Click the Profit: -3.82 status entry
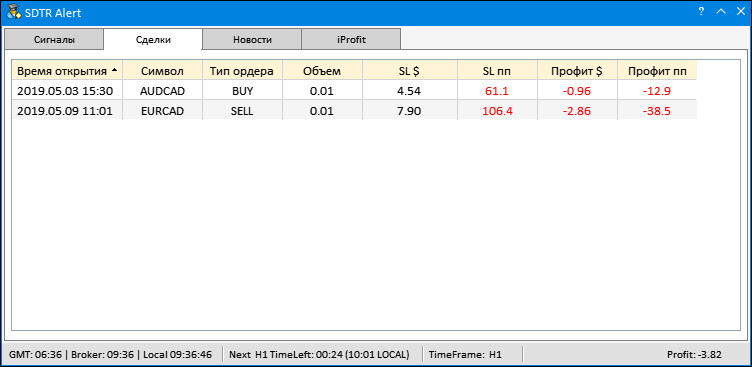The height and width of the screenshot is (367, 752). [x=694, y=355]
